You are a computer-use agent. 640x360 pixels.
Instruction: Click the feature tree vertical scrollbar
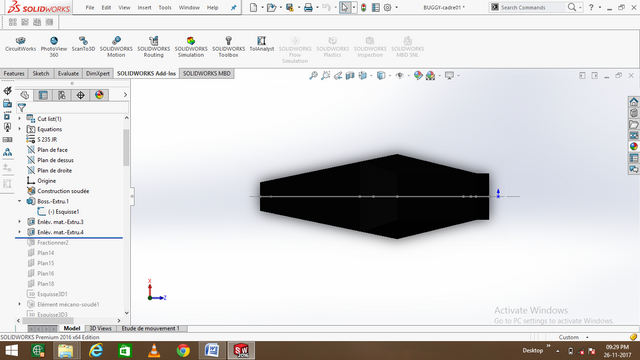click(126, 147)
